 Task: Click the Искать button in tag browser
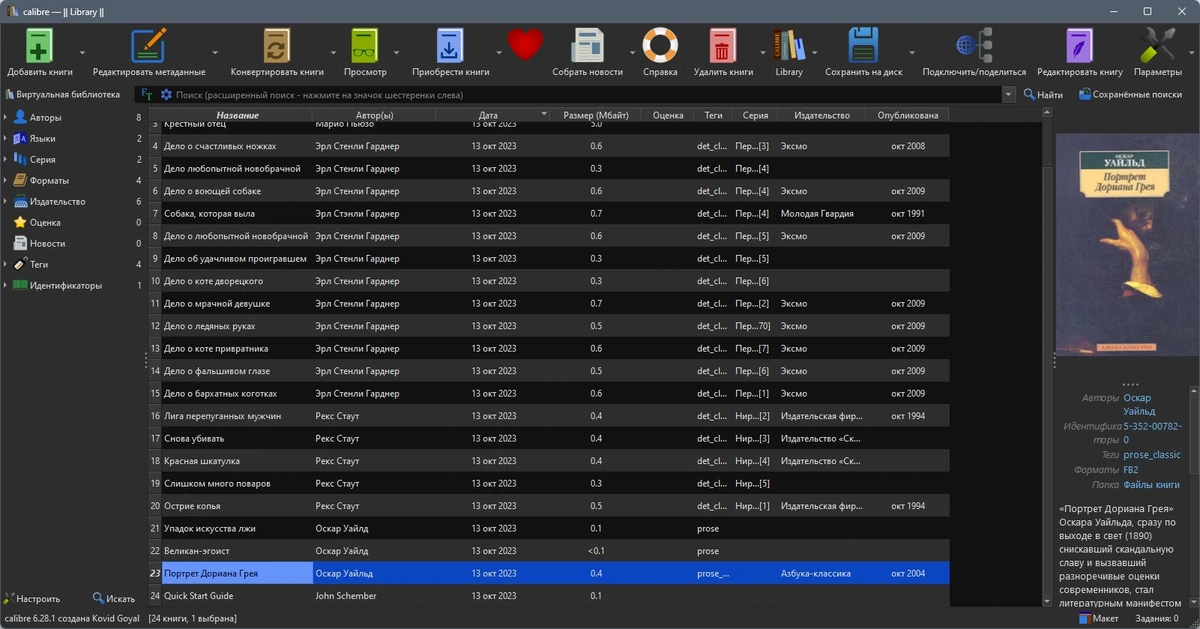tap(114, 599)
